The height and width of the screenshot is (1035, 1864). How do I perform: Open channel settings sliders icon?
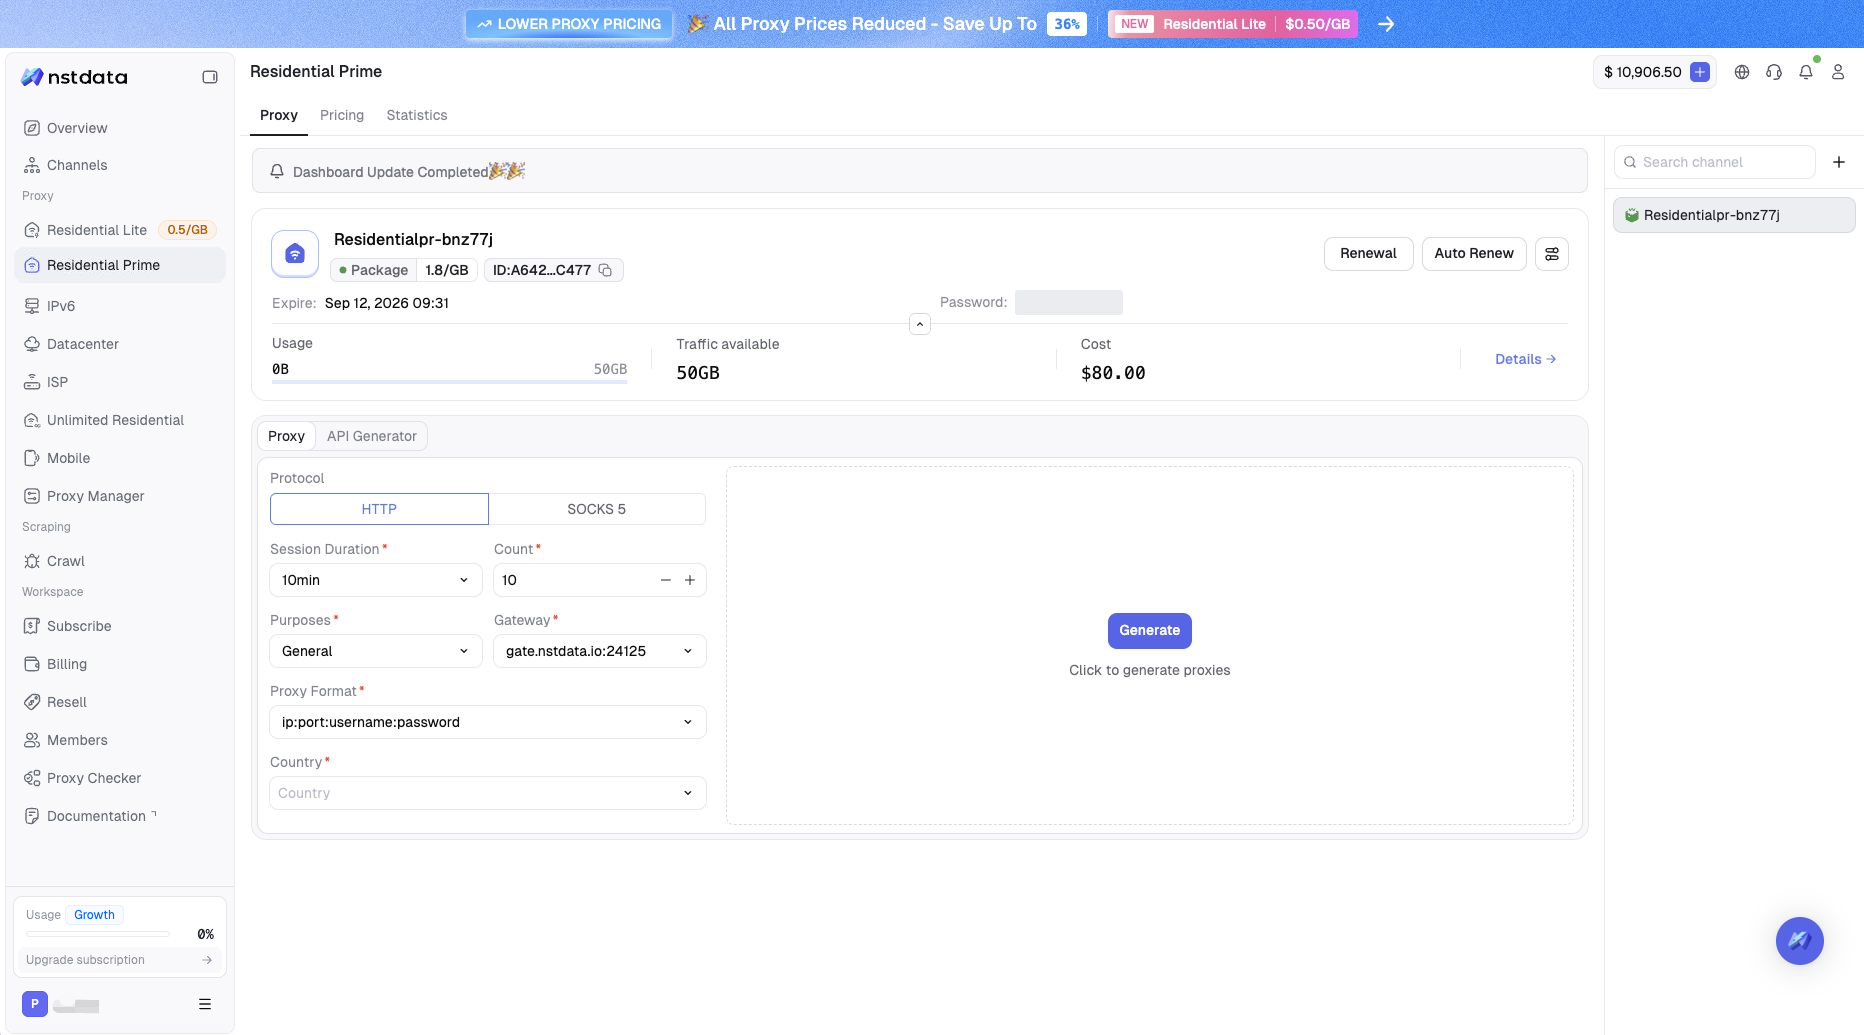pos(1552,254)
